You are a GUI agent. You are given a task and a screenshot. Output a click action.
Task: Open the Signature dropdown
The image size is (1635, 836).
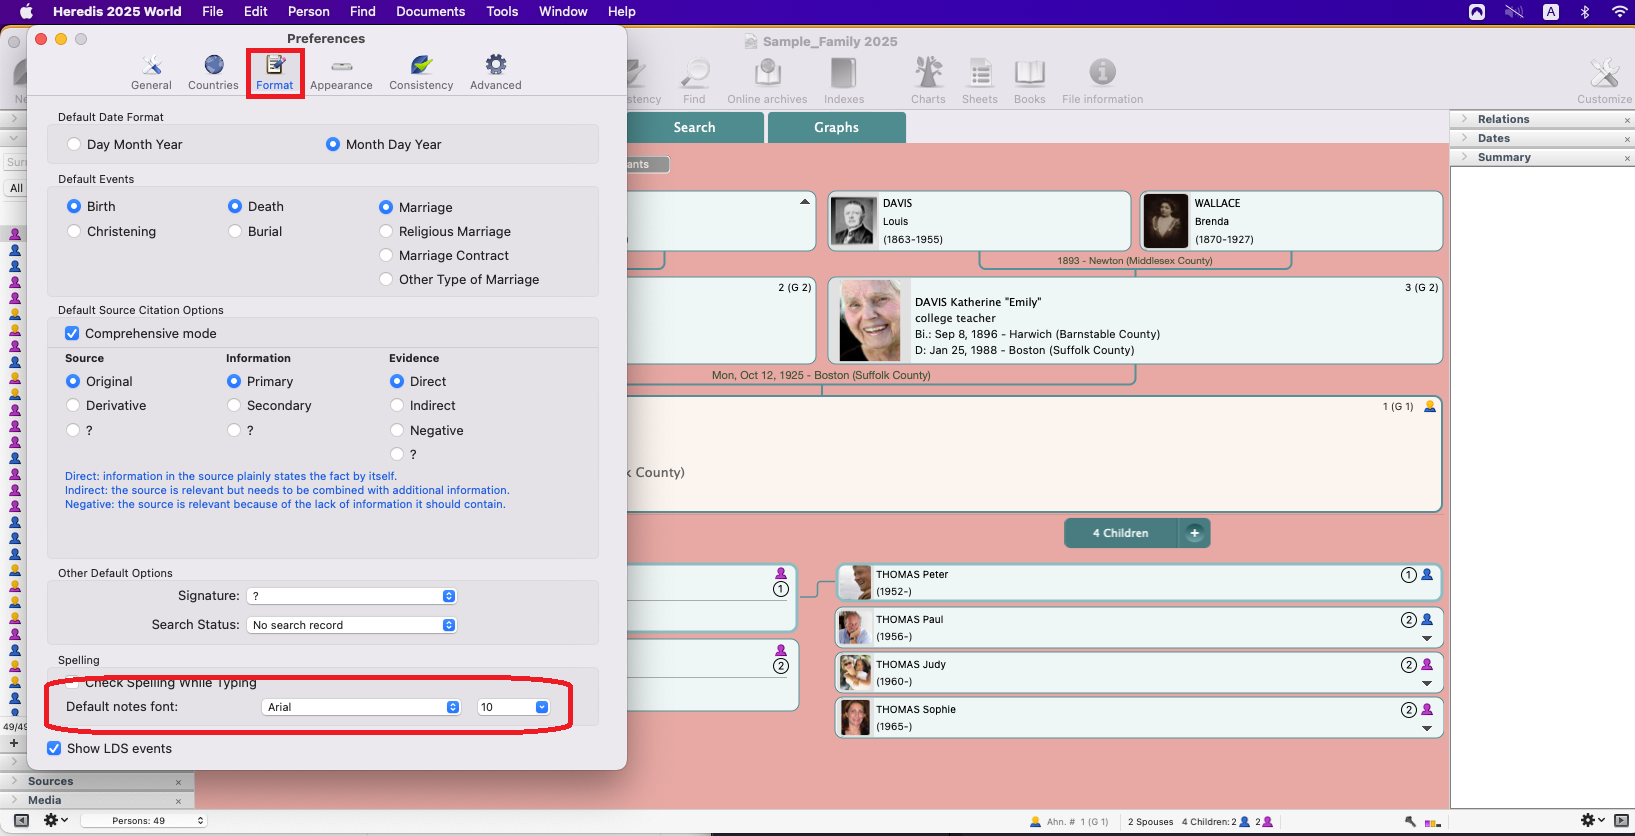[352, 596]
